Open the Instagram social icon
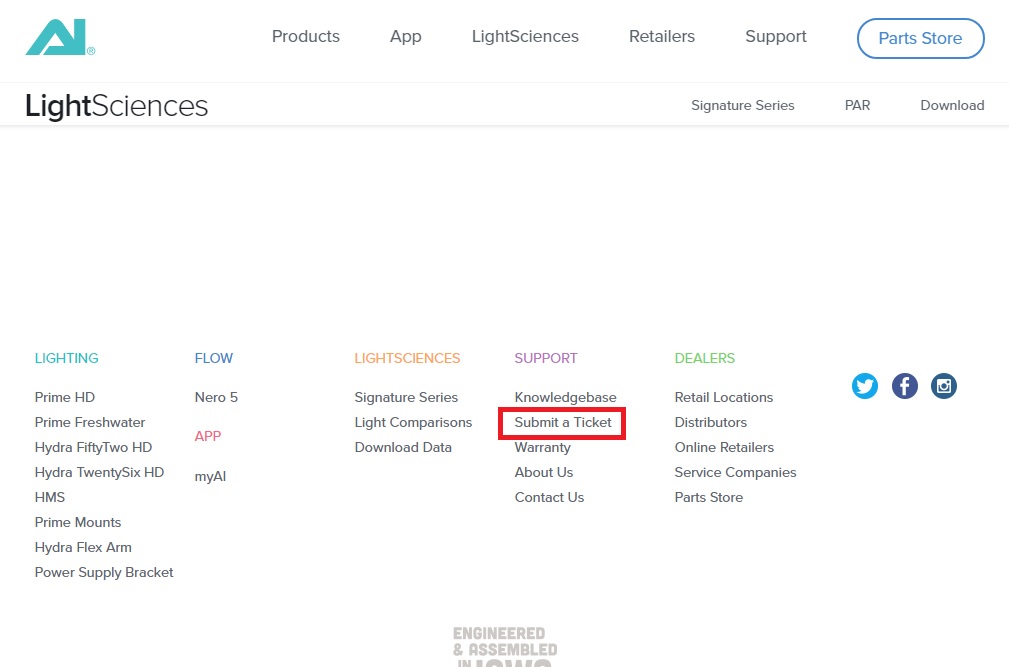The image size is (1009, 667). tap(943, 386)
